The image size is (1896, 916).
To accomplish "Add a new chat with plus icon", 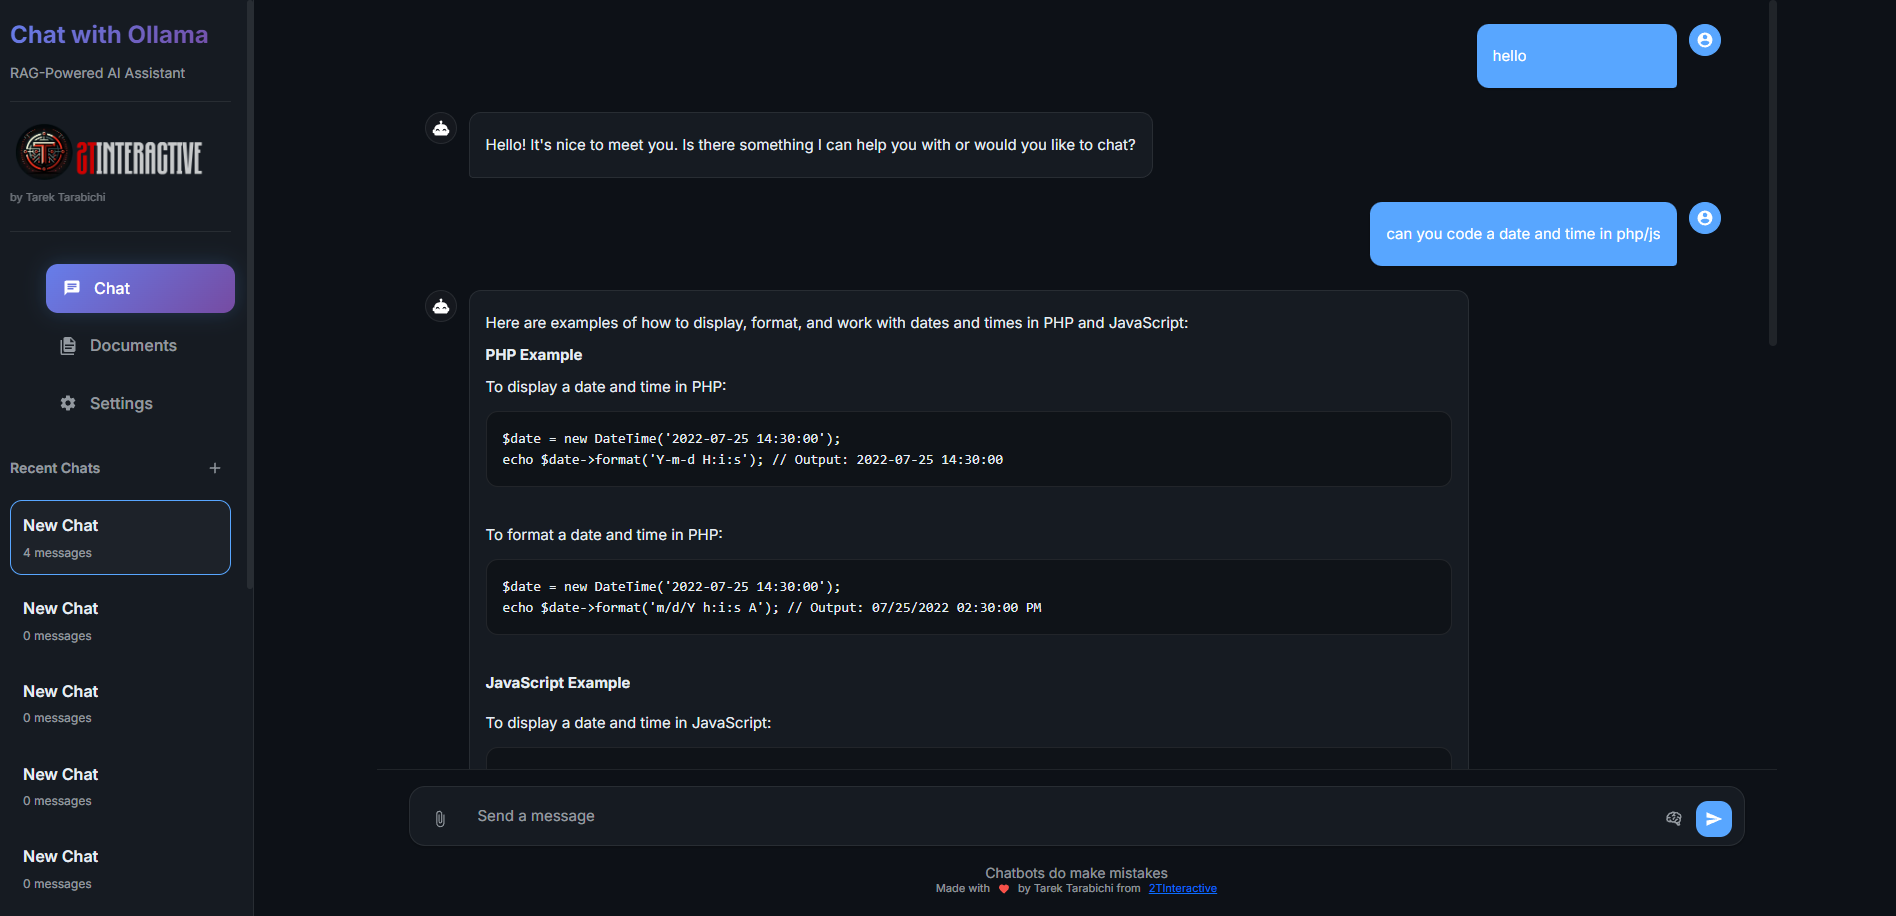I will click(215, 468).
